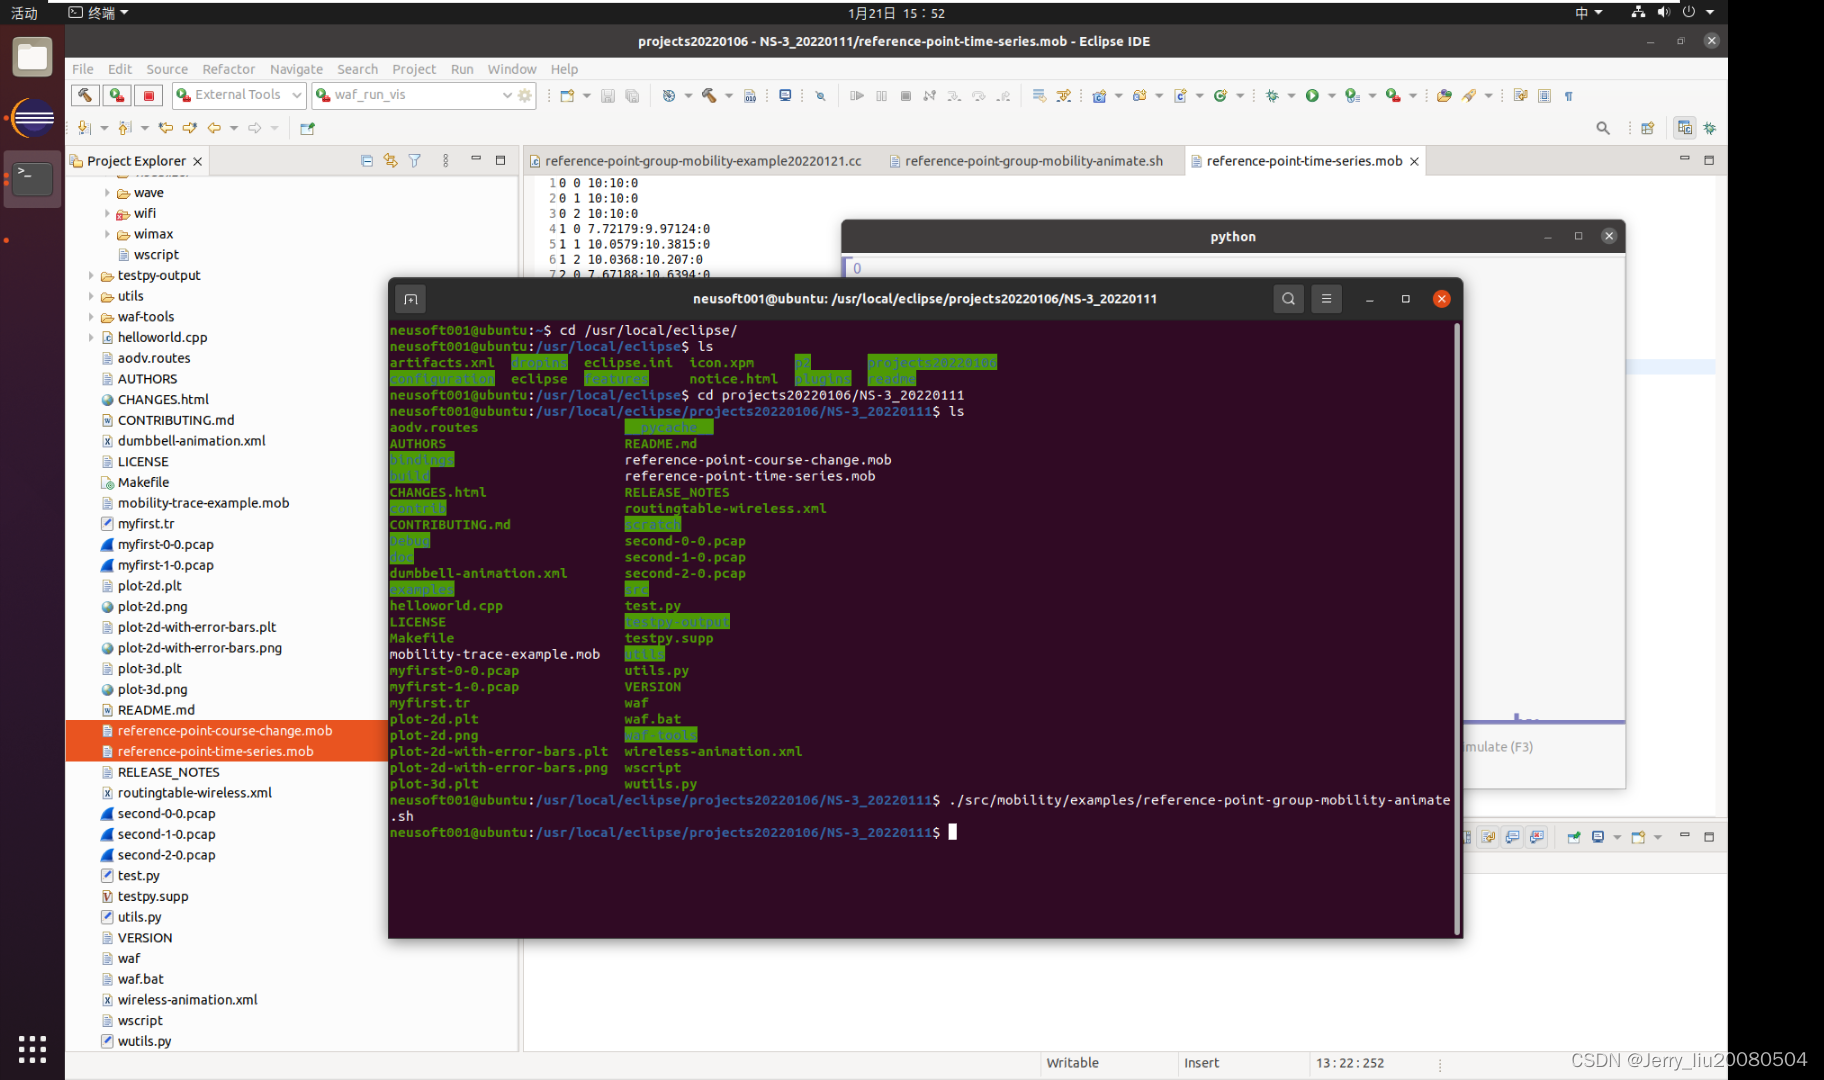
Task: Switch to the C/C++ perspective
Action: tap(1685, 128)
